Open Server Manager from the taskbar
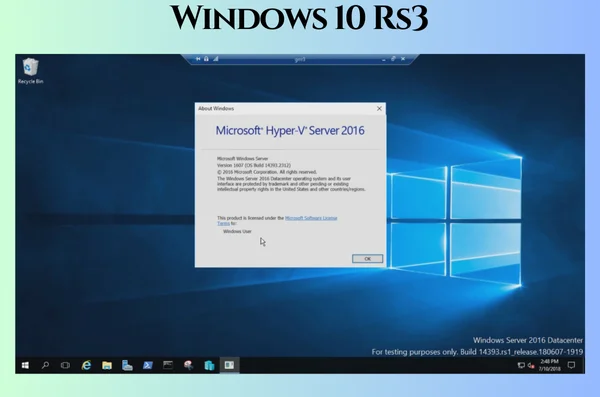Viewport: 600px width, 397px height. 127,365
